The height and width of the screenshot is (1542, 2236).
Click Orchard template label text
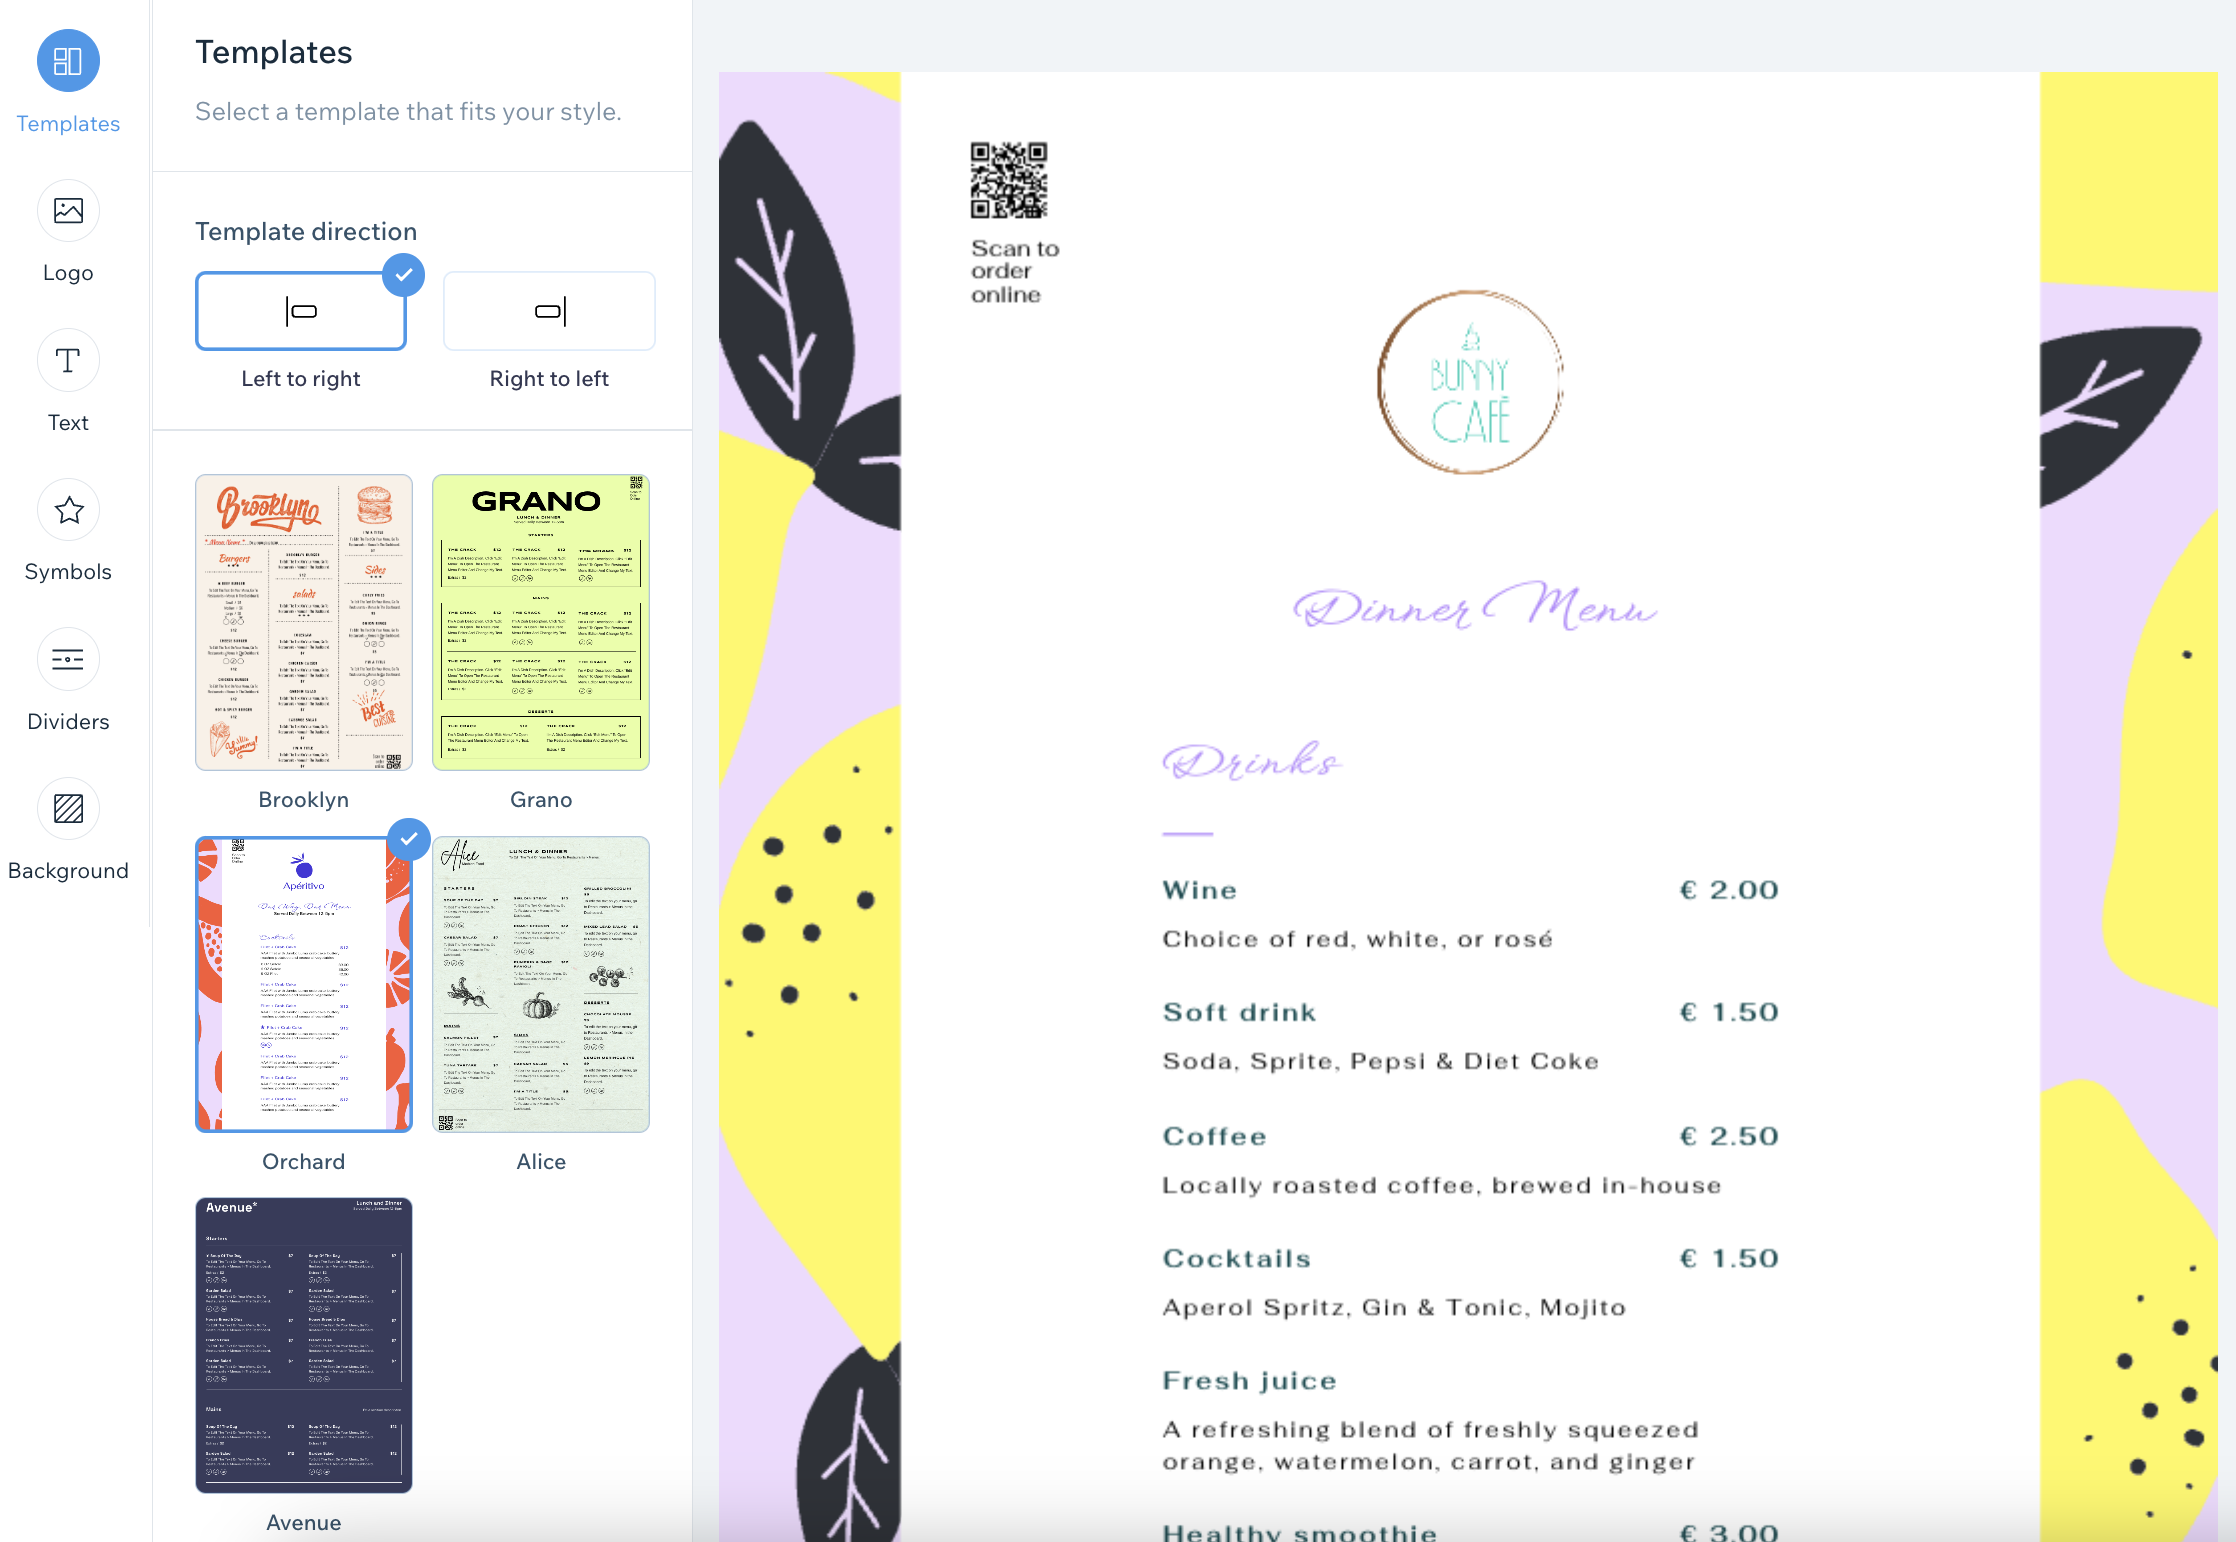pos(302,1162)
